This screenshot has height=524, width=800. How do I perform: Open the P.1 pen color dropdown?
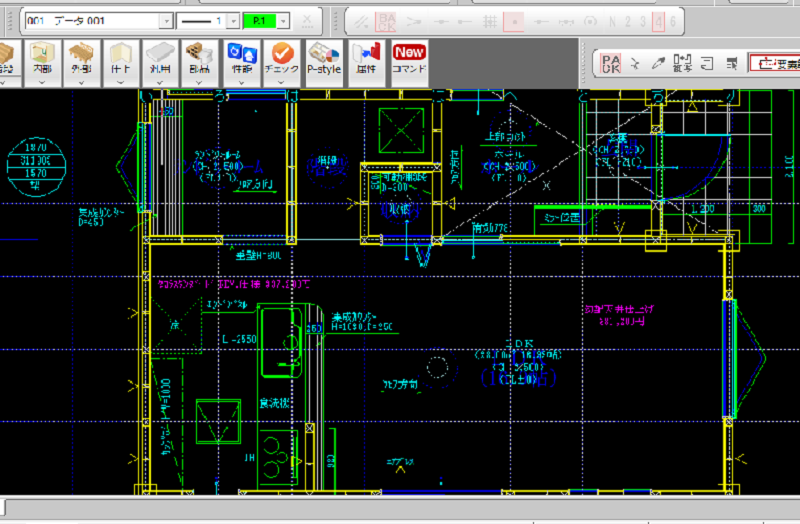[283, 21]
